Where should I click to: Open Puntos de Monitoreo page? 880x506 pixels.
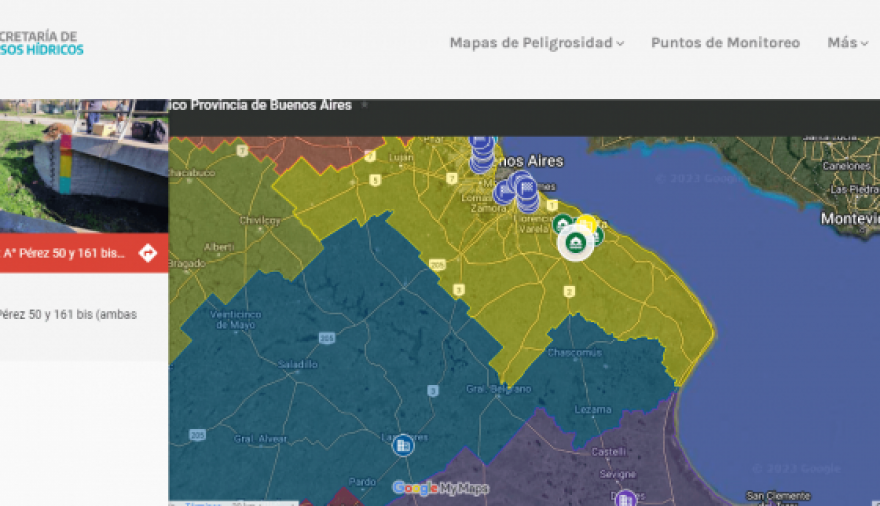click(725, 43)
